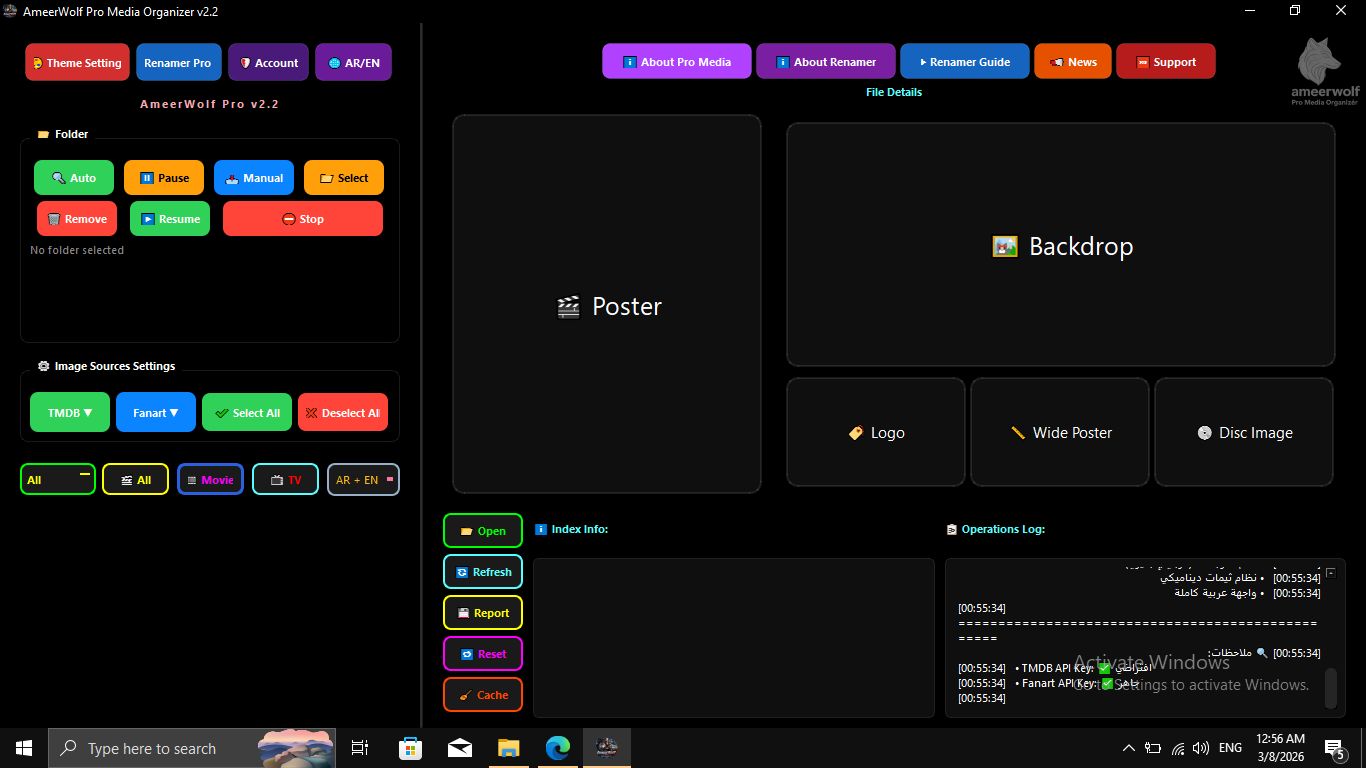Stop the running operation

[303, 219]
